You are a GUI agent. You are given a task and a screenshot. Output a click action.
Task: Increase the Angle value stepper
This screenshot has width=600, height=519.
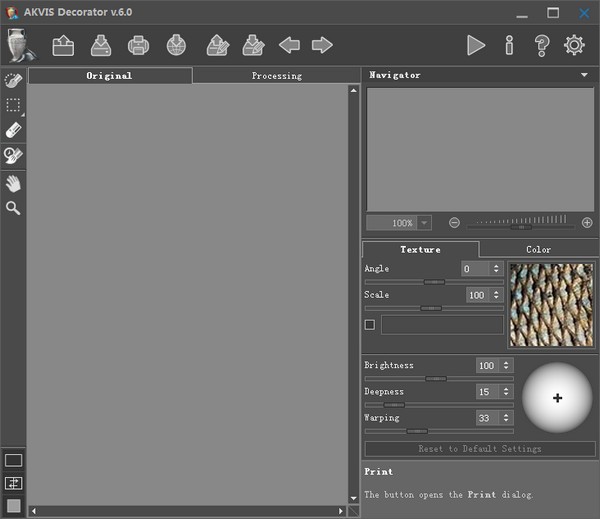coord(497,266)
